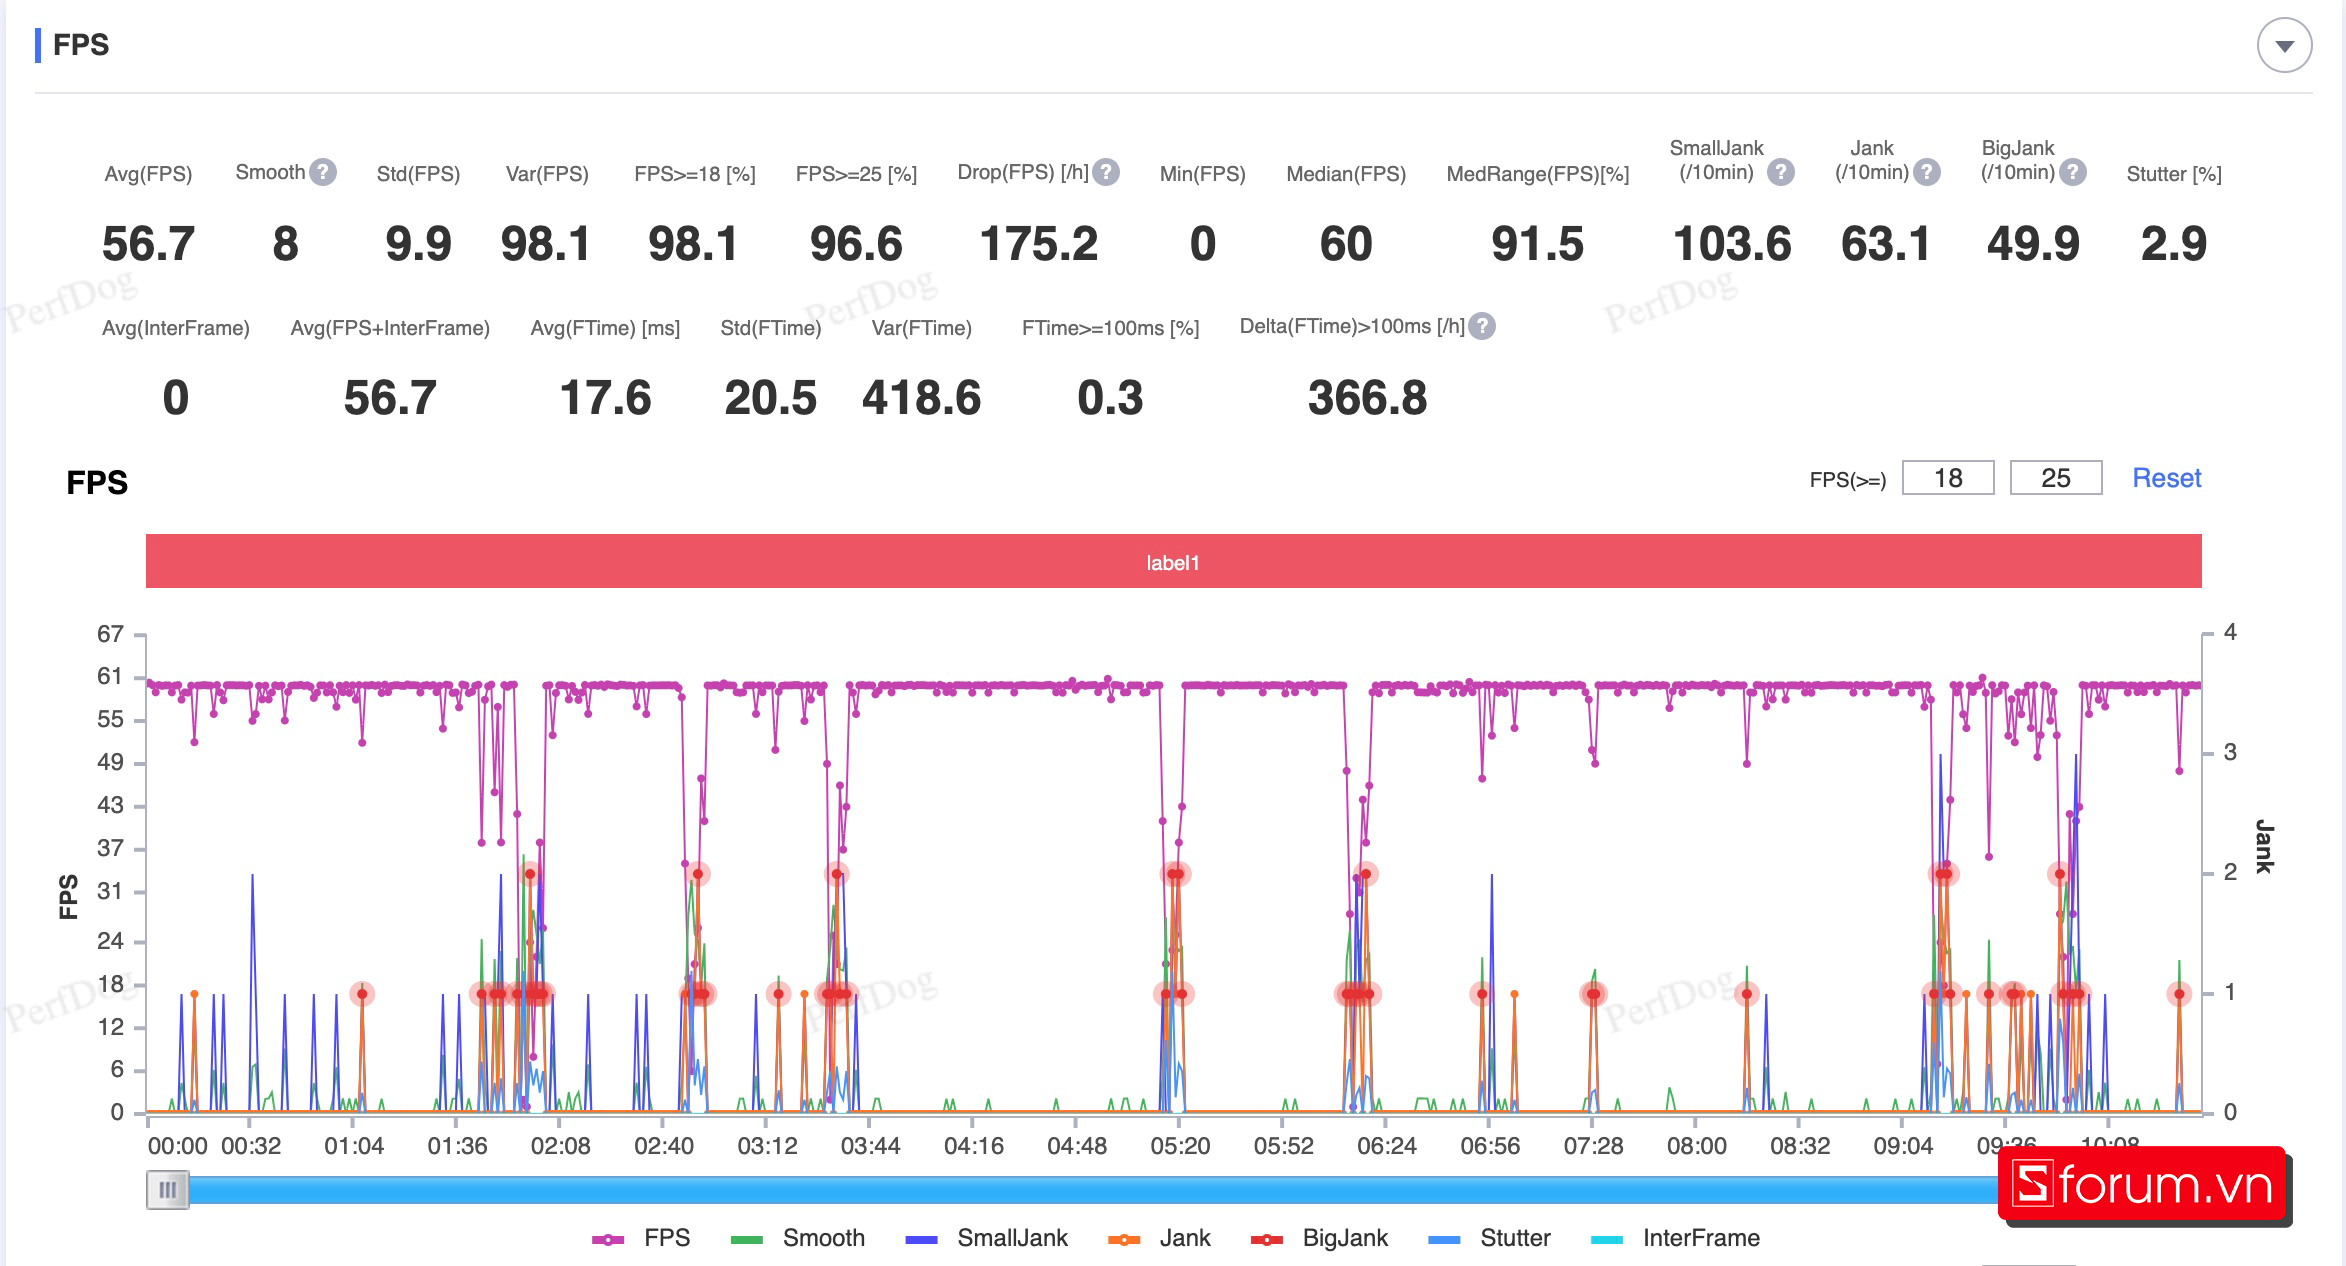Click the Std(FTime) value 20.5
2346x1266 pixels.
tap(770, 398)
